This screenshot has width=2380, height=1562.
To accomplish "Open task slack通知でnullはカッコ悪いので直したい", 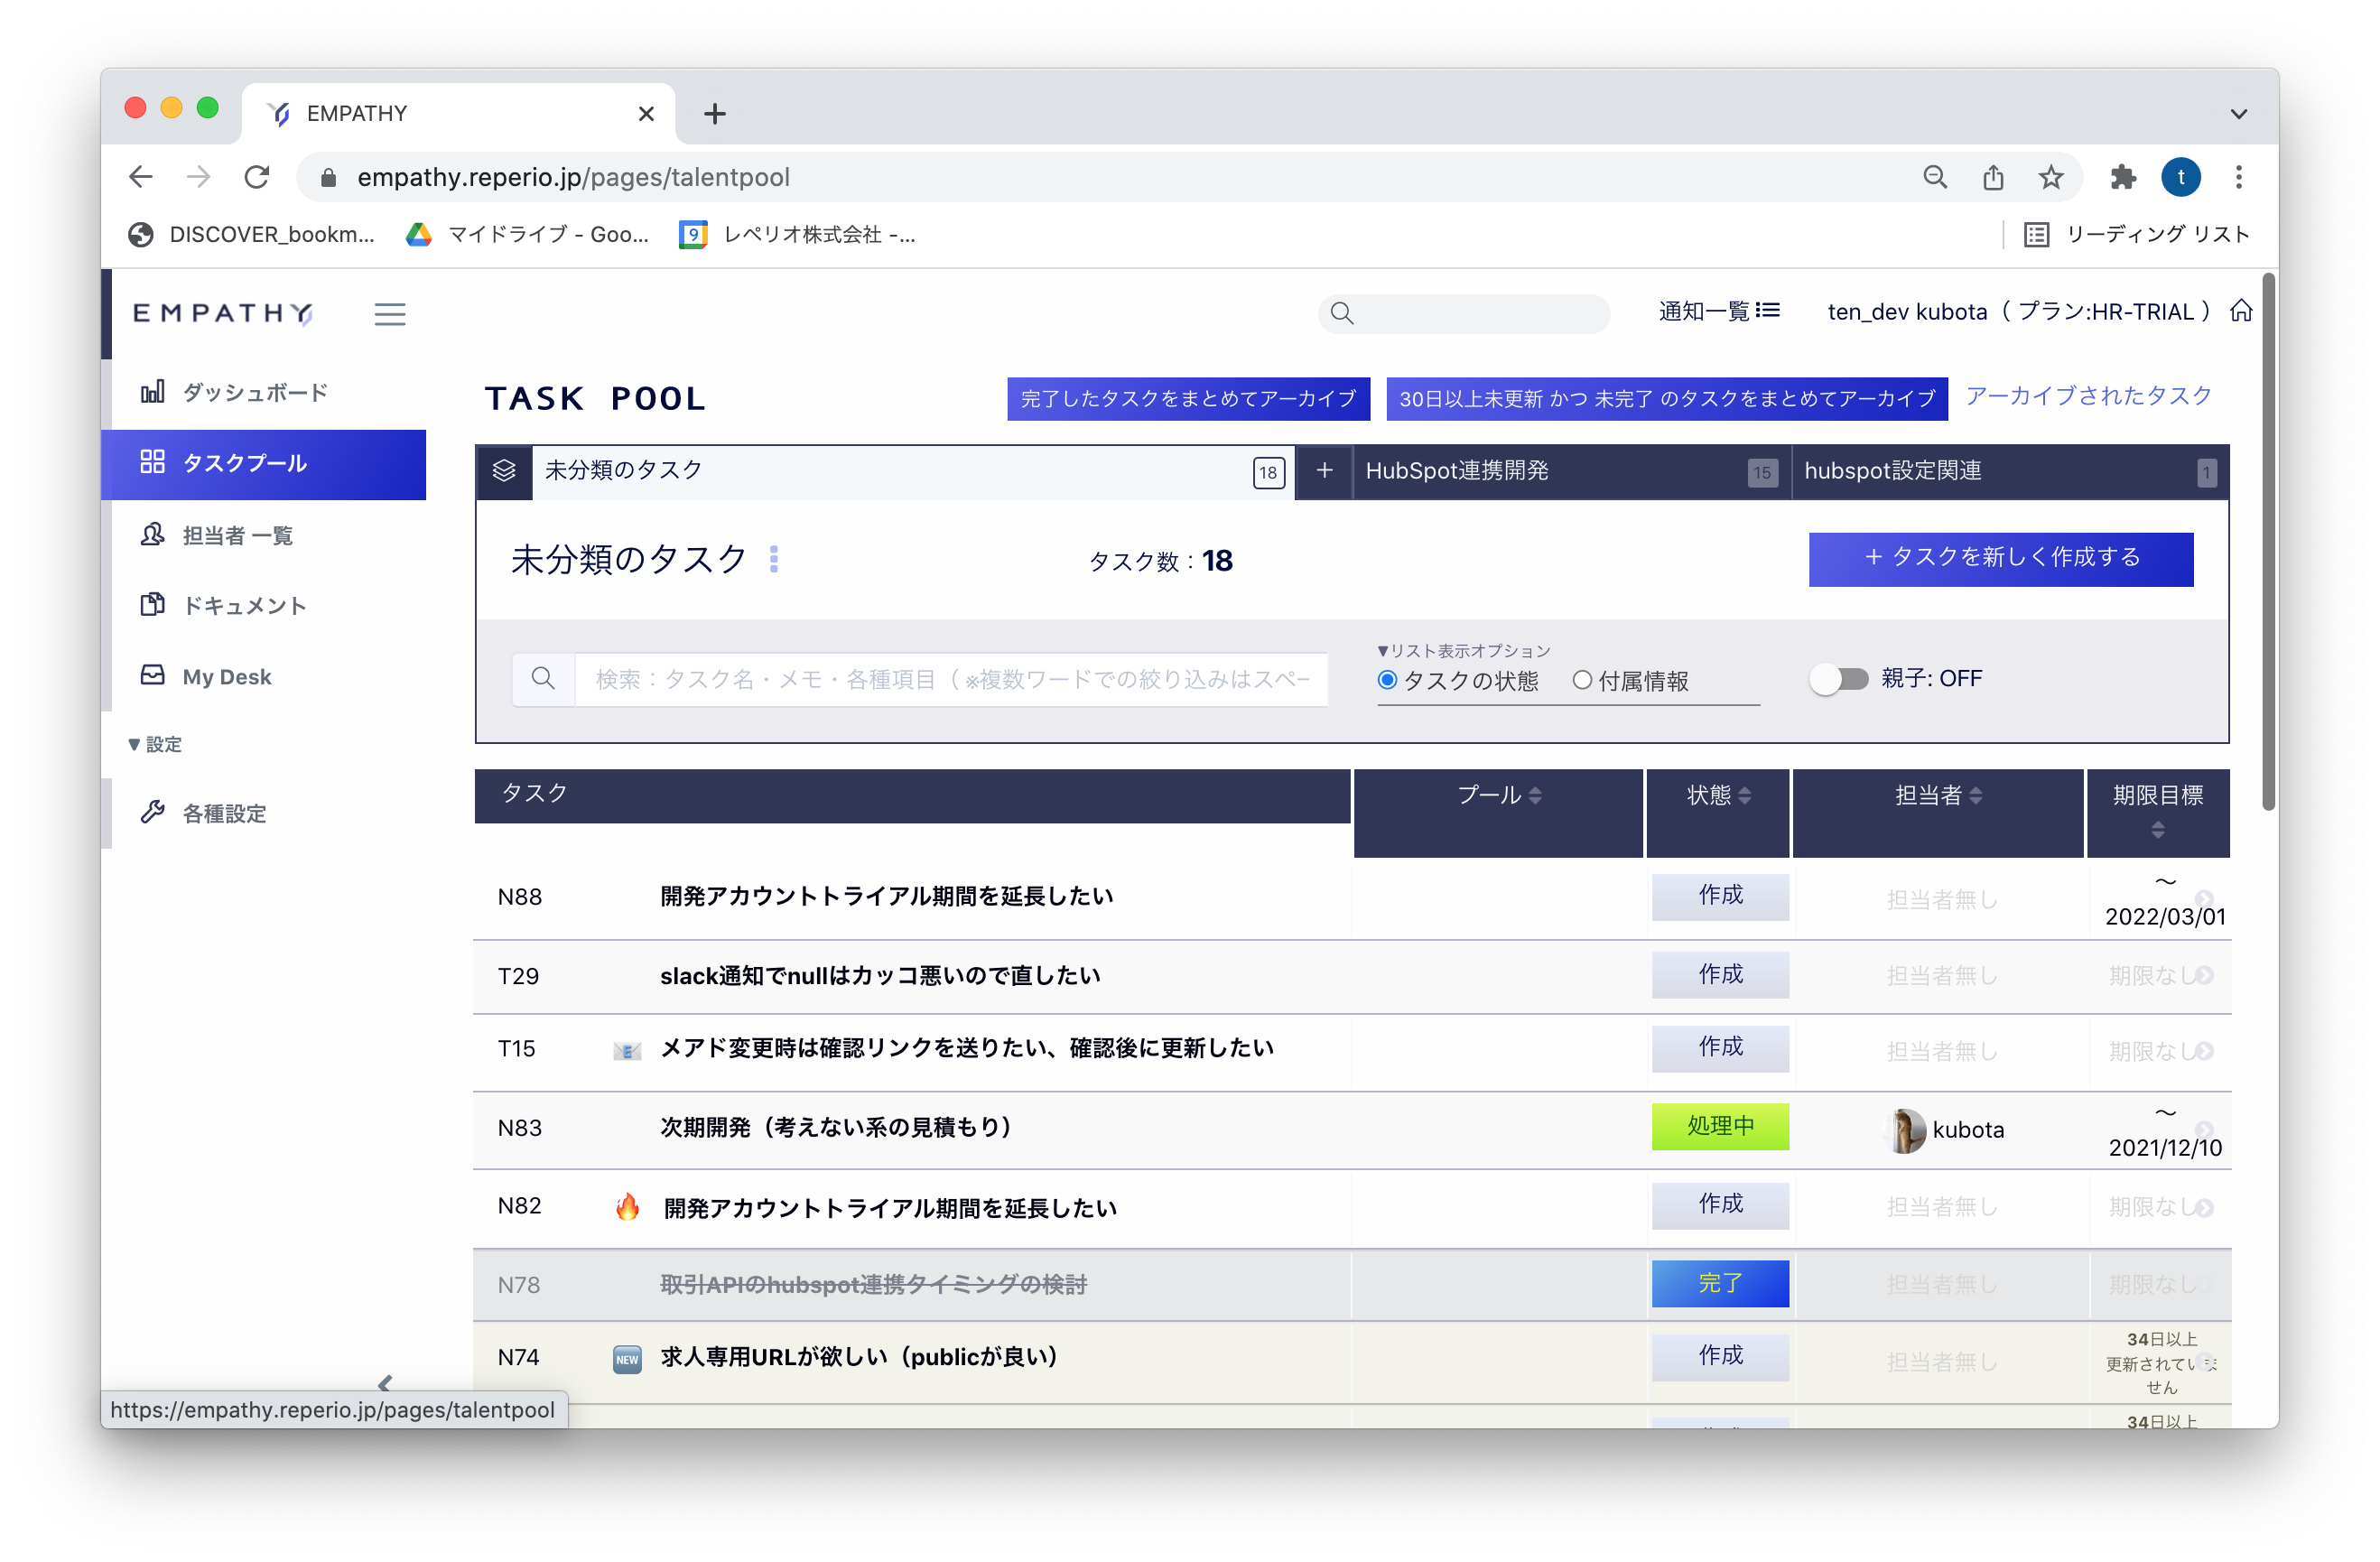I will [x=880, y=975].
